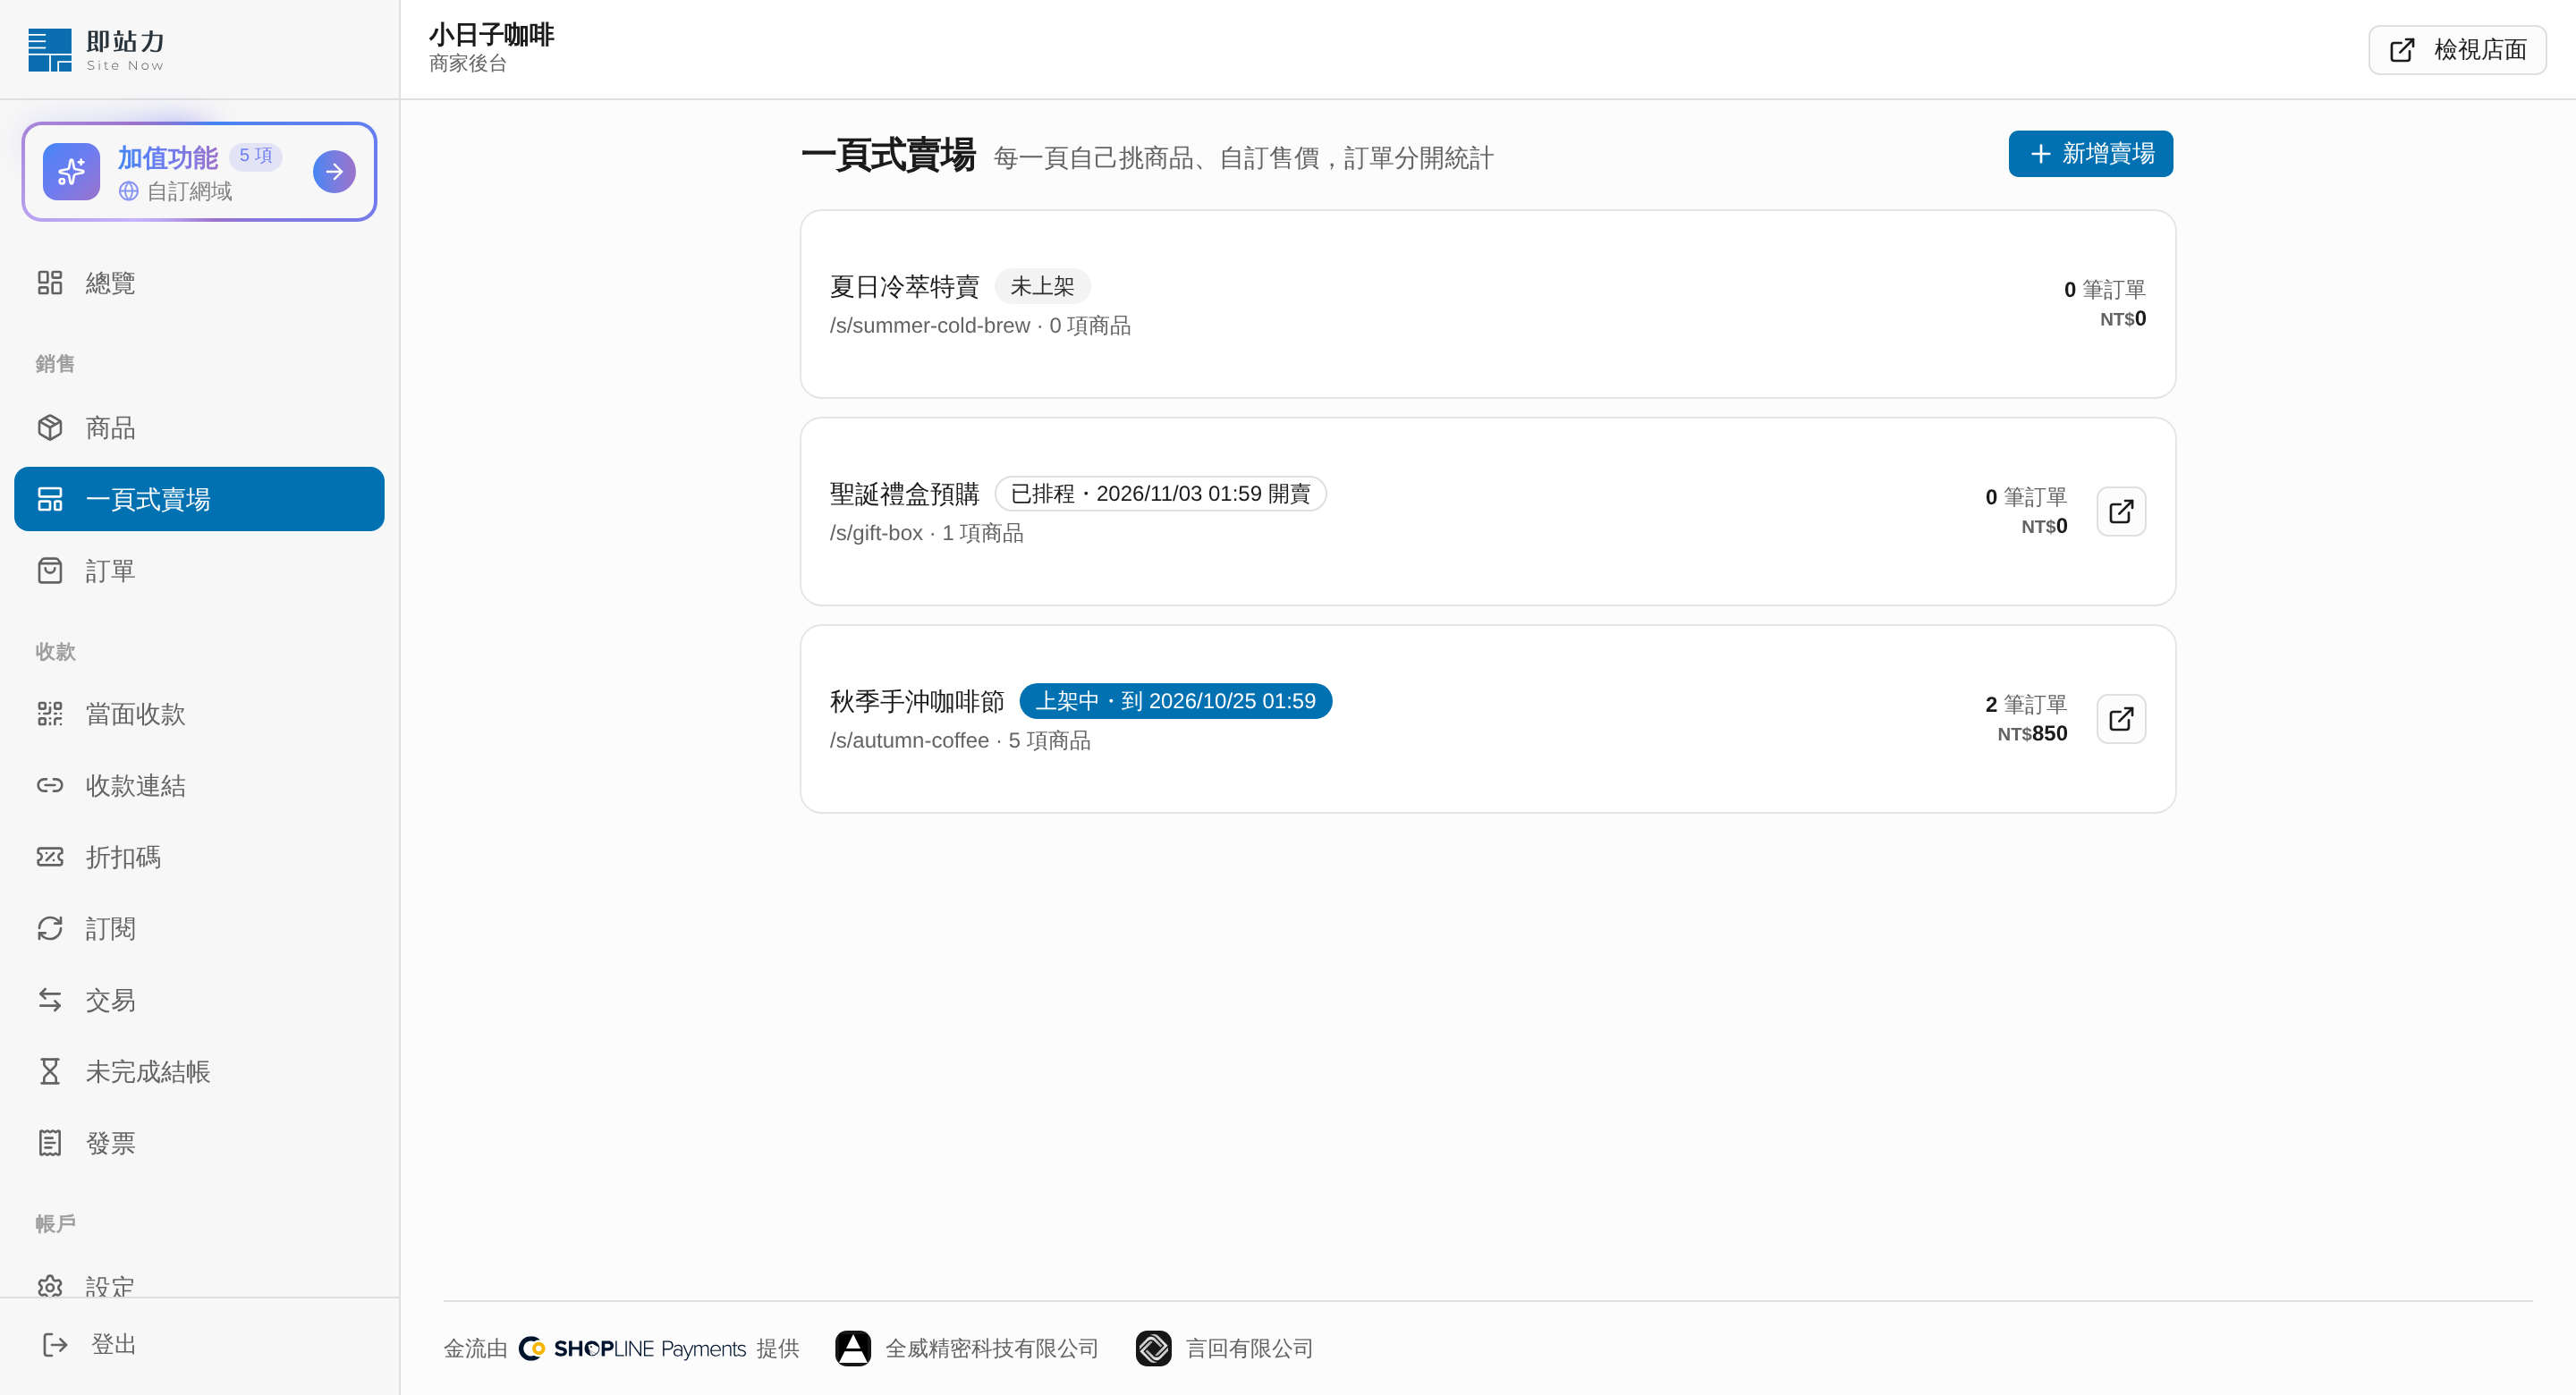Go to 總覽 in the sidebar

click(199, 283)
